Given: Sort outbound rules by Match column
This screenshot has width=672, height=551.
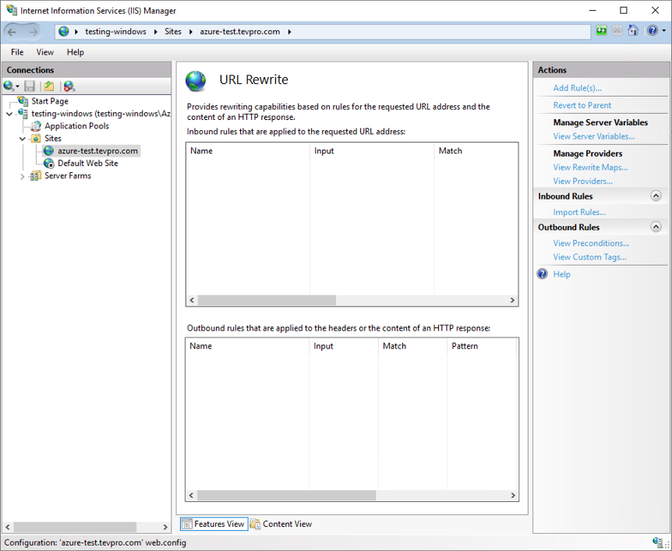Looking at the screenshot, I should (x=412, y=346).
